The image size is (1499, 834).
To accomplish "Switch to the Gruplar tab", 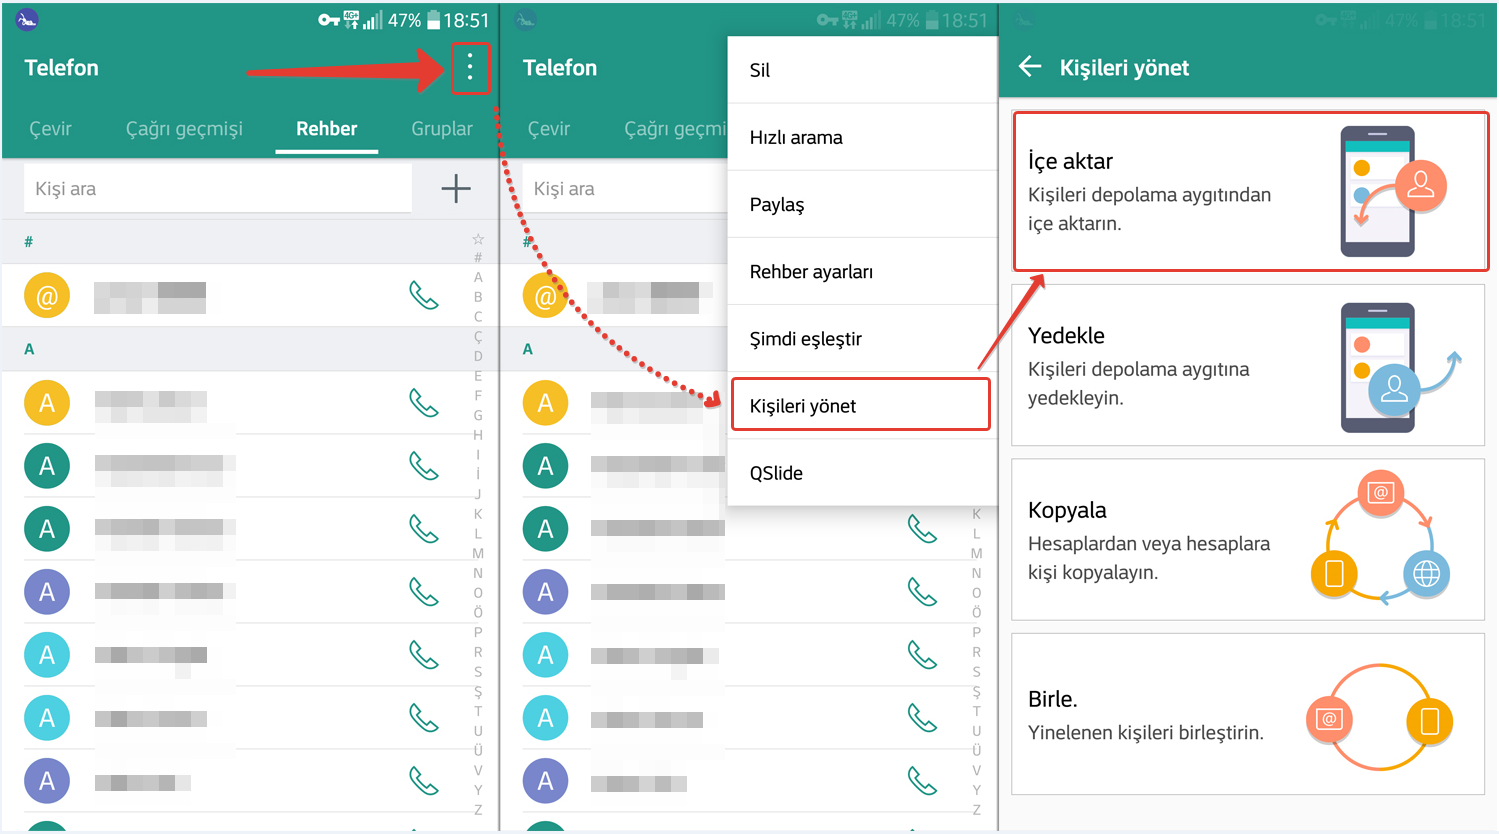I will 441,129.
